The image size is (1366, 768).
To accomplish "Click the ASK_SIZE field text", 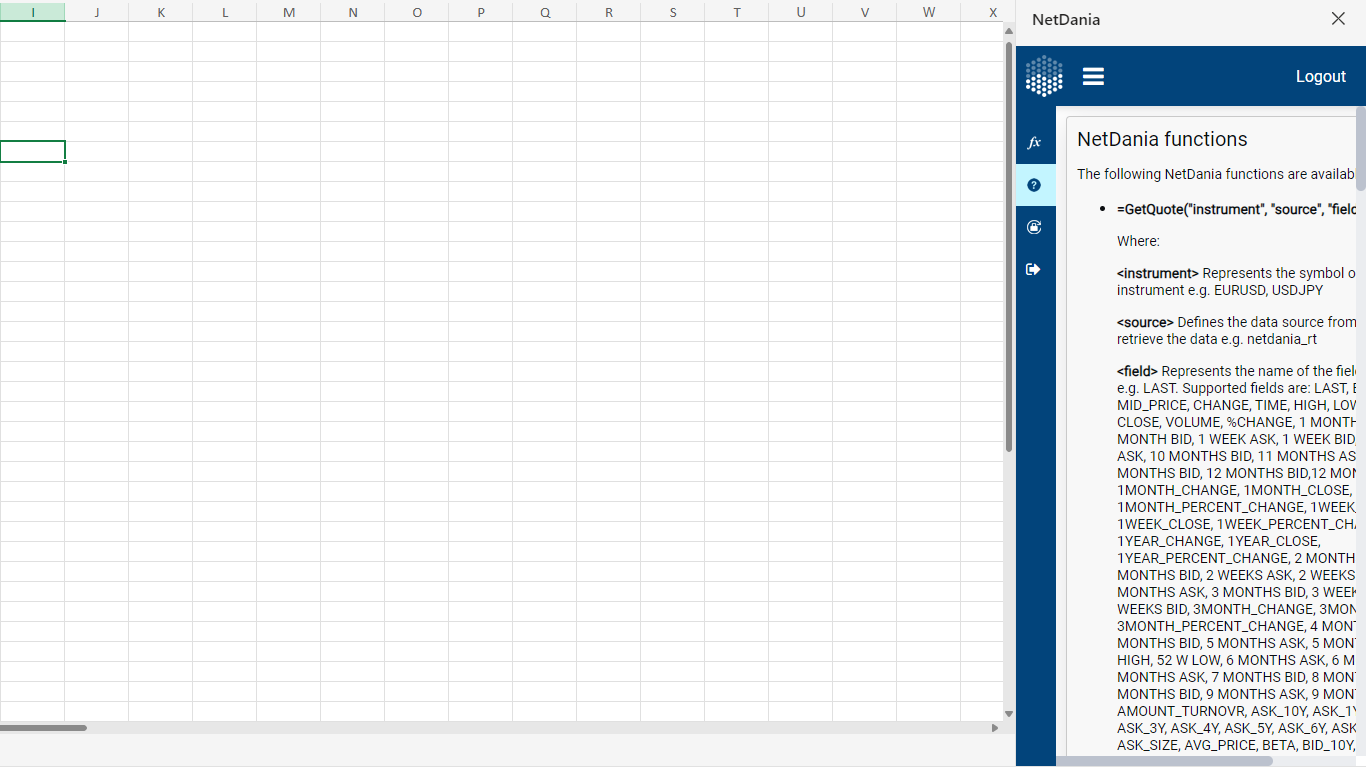I will (x=1149, y=745).
